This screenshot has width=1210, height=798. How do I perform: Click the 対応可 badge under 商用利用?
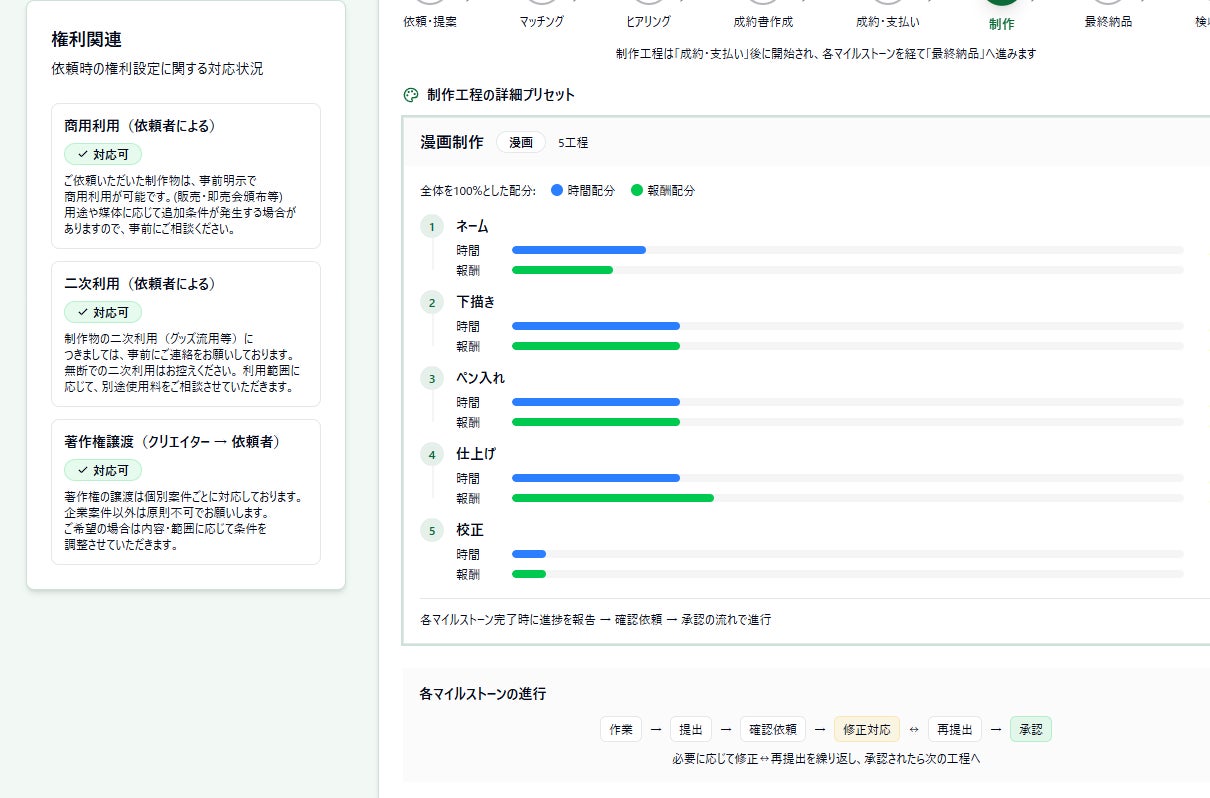[103, 154]
